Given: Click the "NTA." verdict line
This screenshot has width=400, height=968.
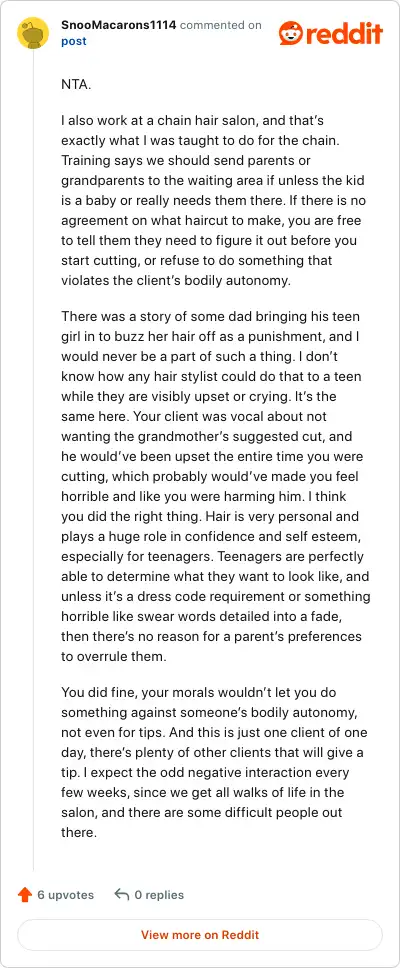Looking at the screenshot, I should tap(76, 85).
